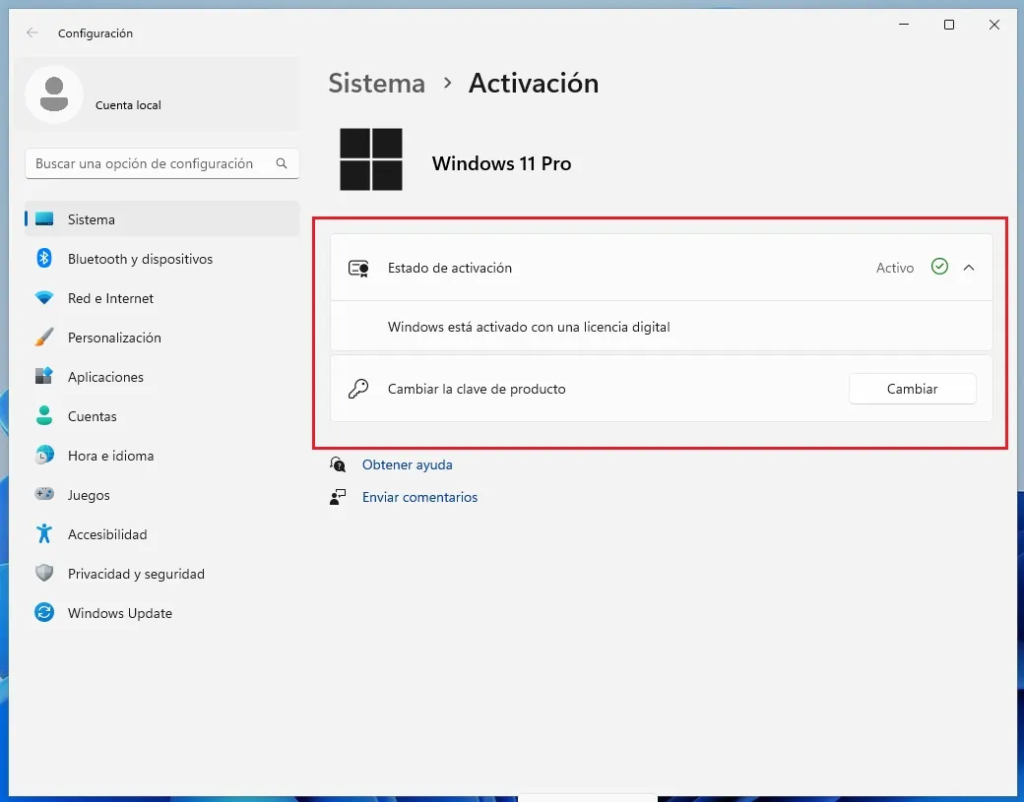
Task: Click the Windows 11 logo
Action: tap(371, 159)
